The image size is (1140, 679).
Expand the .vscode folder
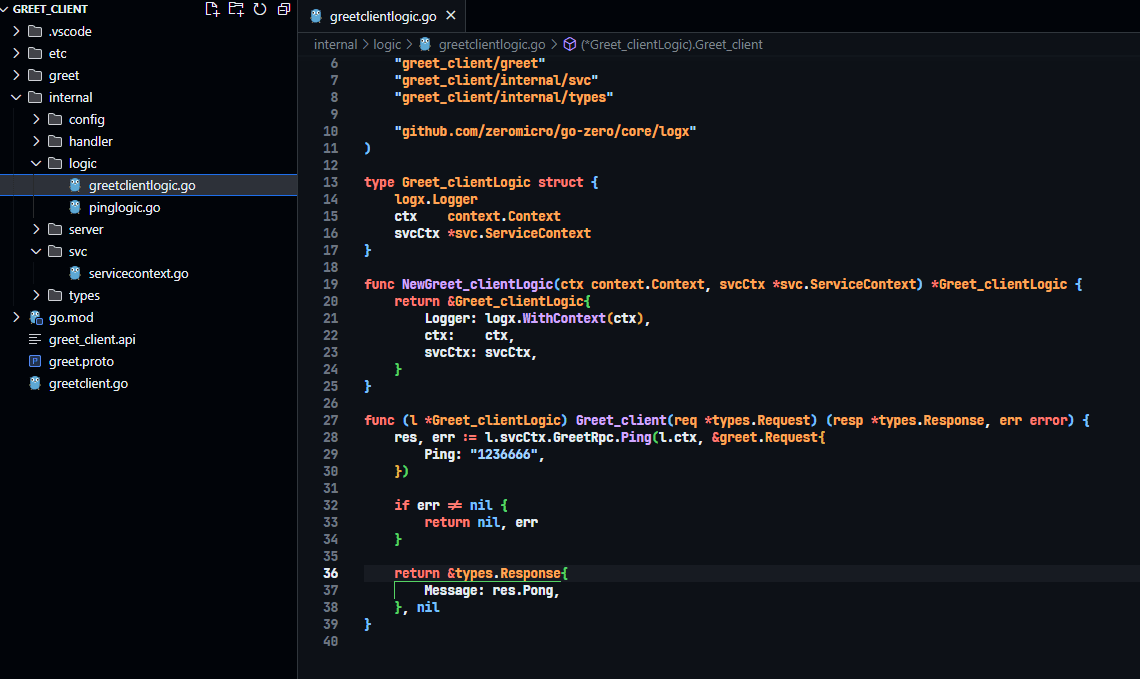pyautogui.click(x=16, y=31)
